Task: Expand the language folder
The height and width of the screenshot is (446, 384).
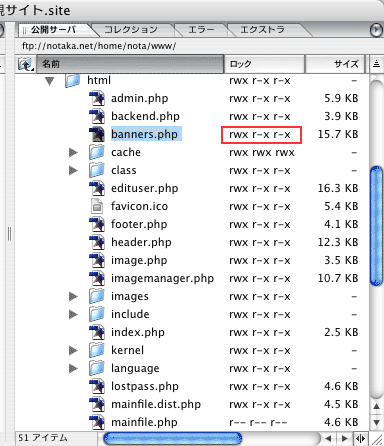Action: [x=73, y=369]
